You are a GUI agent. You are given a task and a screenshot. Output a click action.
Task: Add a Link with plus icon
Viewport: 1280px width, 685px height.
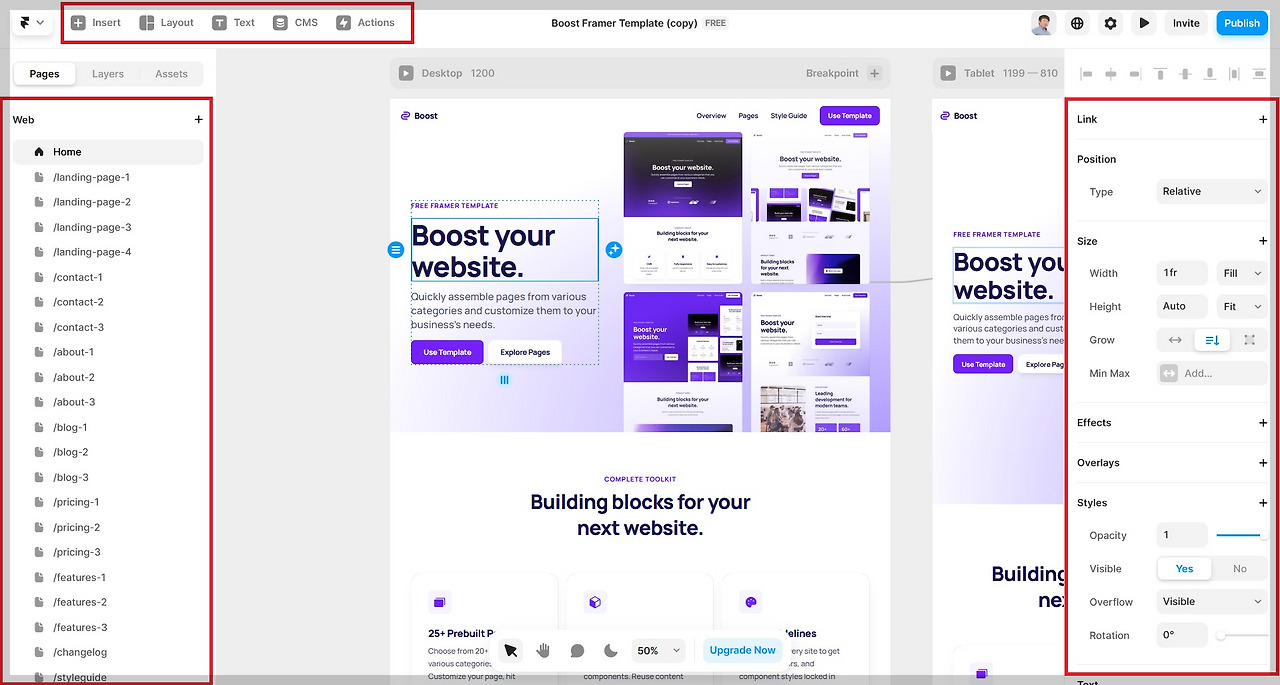pos(1263,120)
